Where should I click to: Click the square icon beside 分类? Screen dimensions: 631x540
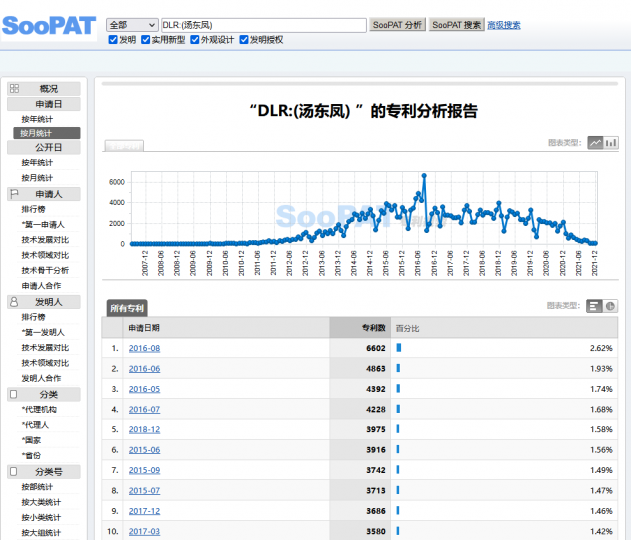point(13,394)
